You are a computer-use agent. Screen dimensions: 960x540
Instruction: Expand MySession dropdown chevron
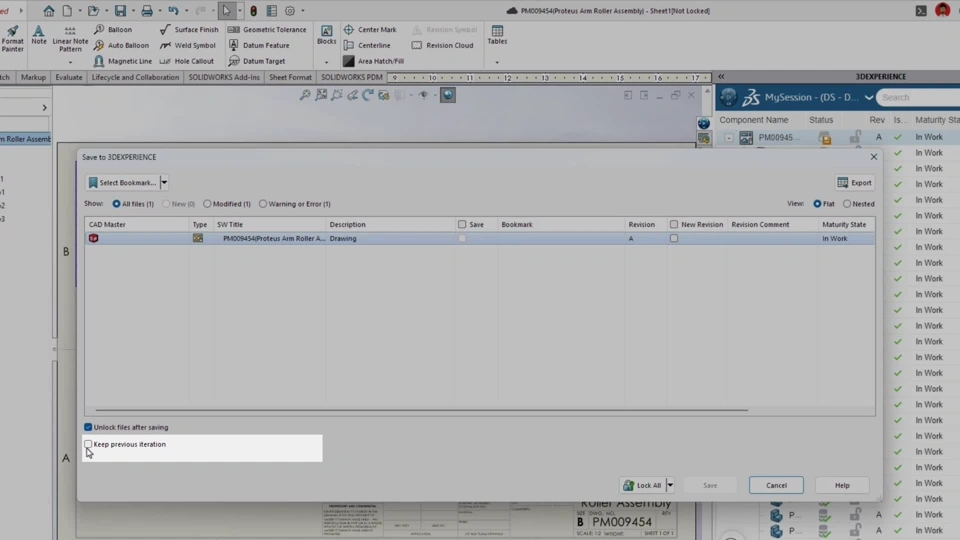tap(869, 97)
